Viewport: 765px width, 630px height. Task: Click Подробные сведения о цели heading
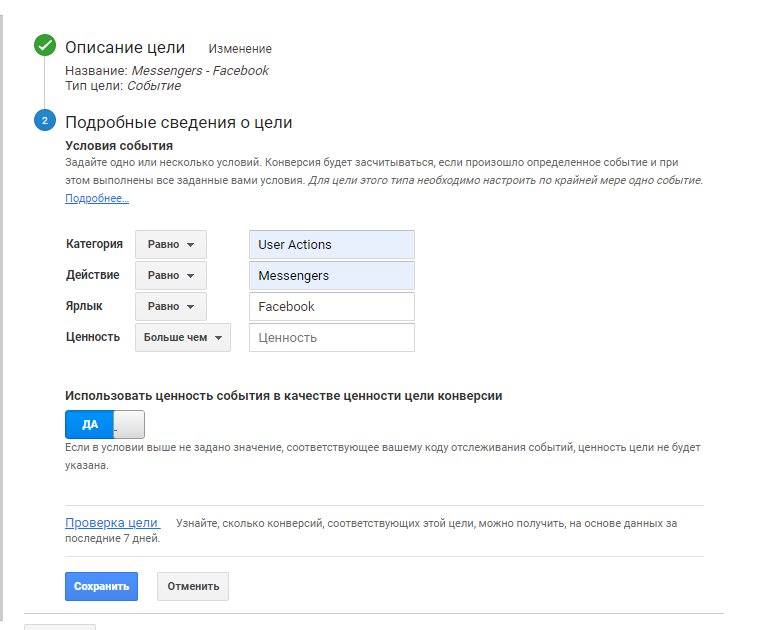click(178, 123)
